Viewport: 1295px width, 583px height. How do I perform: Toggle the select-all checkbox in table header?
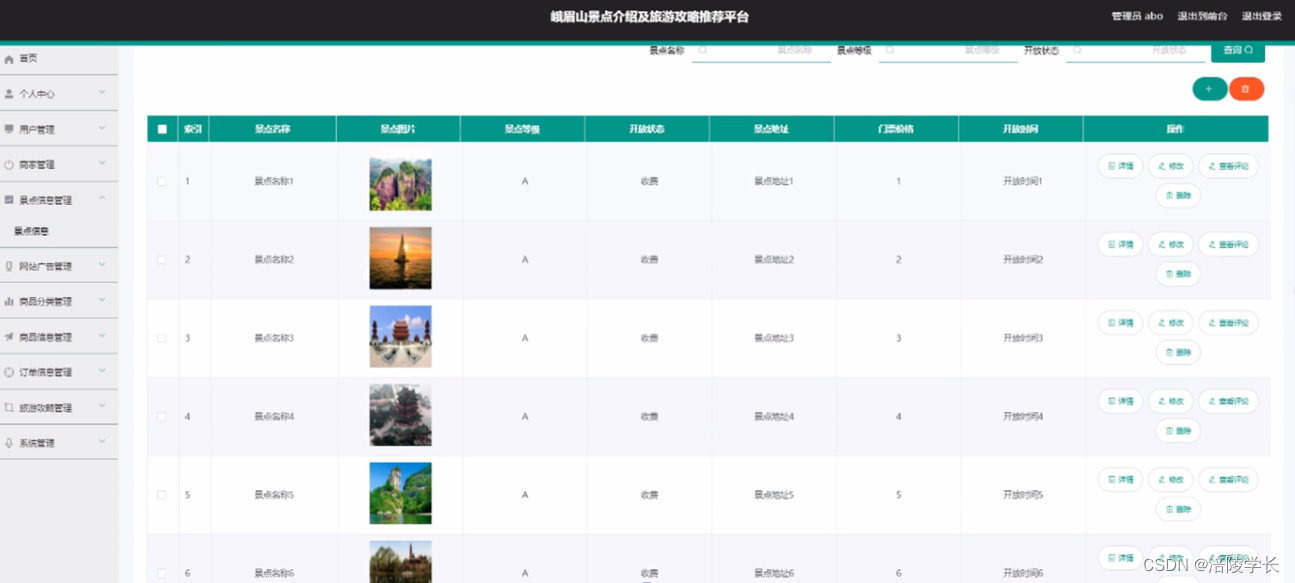[x=162, y=129]
